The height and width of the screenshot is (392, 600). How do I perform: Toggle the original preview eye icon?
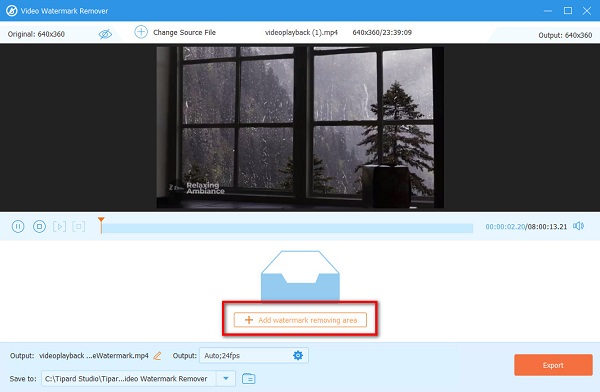tap(105, 34)
